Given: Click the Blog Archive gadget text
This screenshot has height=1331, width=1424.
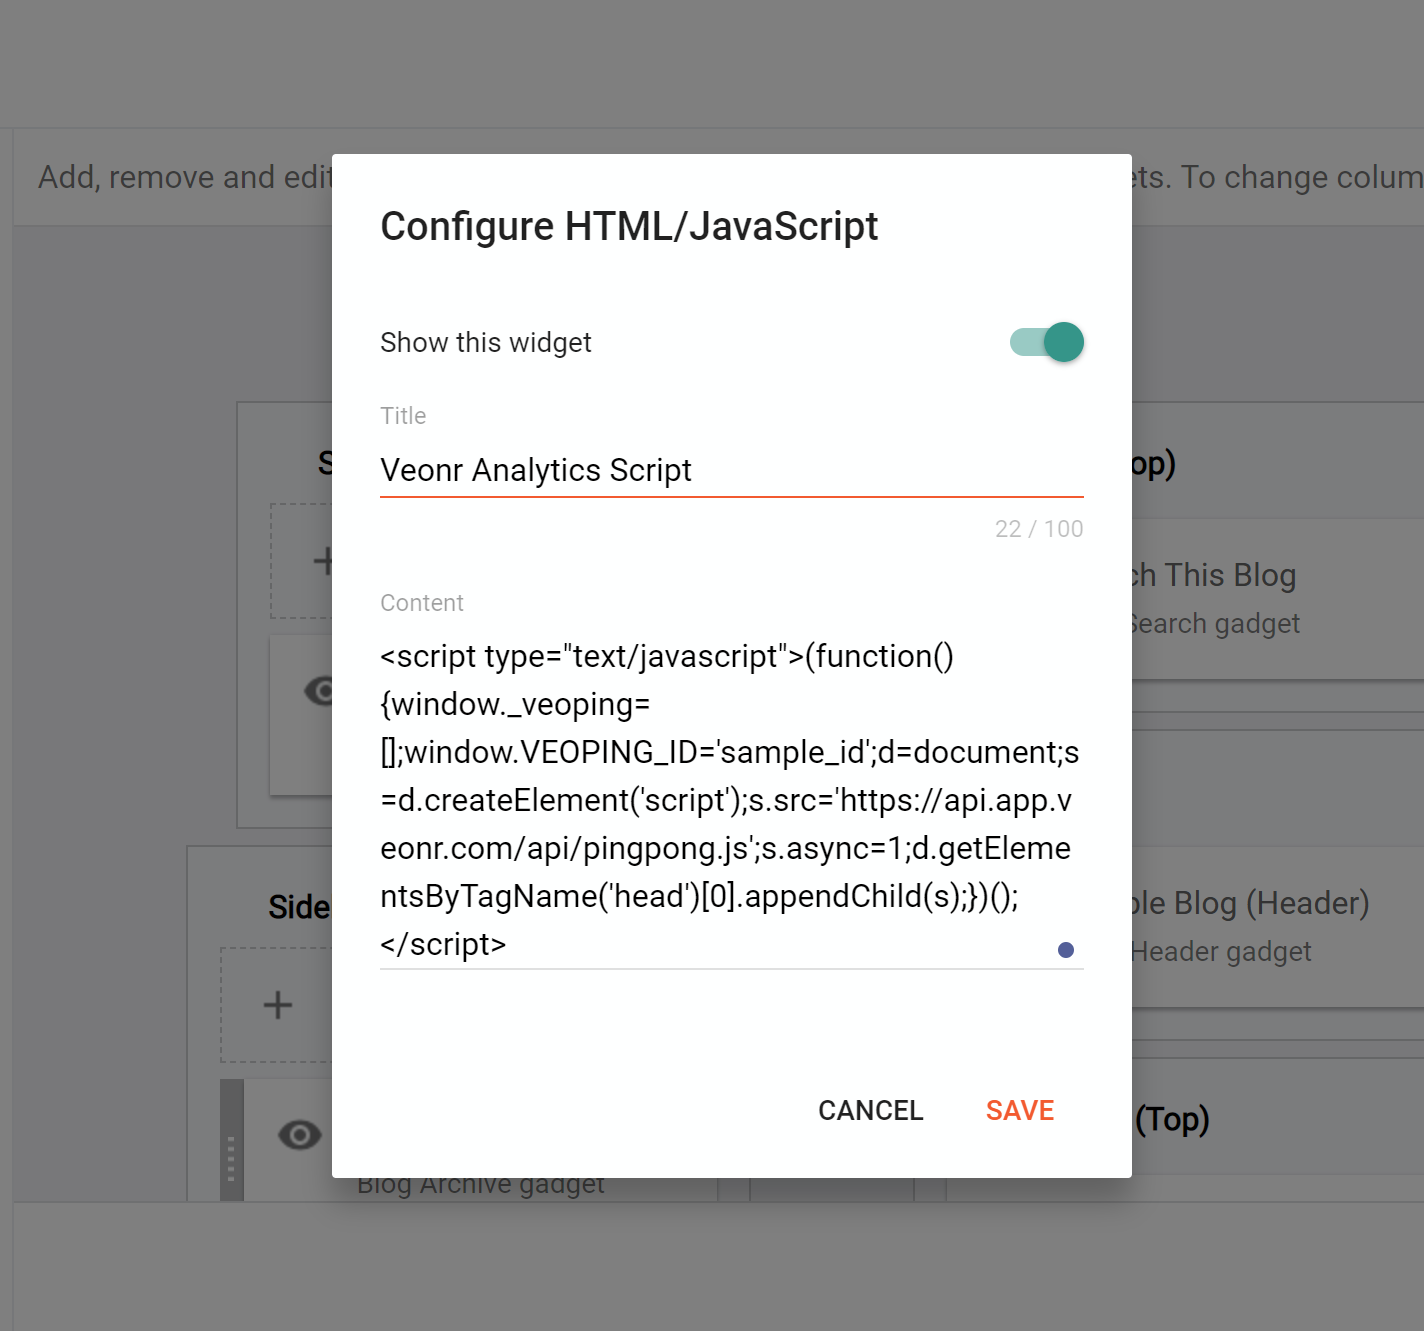Looking at the screenshot, I should [x=481, y=1187].
